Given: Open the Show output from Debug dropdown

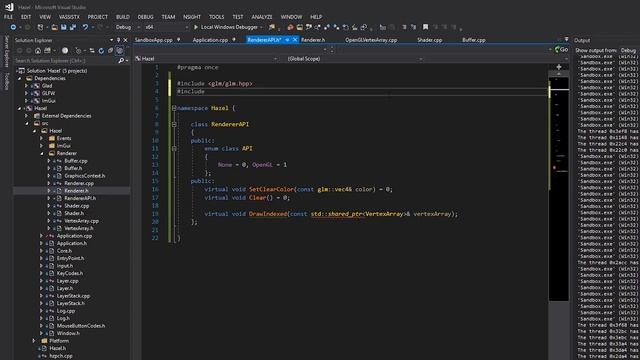Looking at the screenshot, I should click(629, 50).
